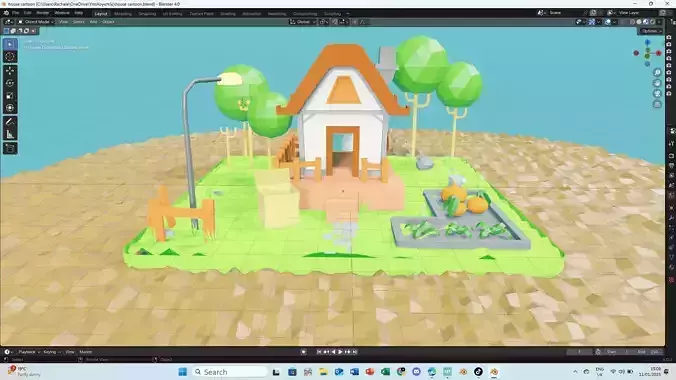Open the Global transform orientation dropdown

coord(303,22)
